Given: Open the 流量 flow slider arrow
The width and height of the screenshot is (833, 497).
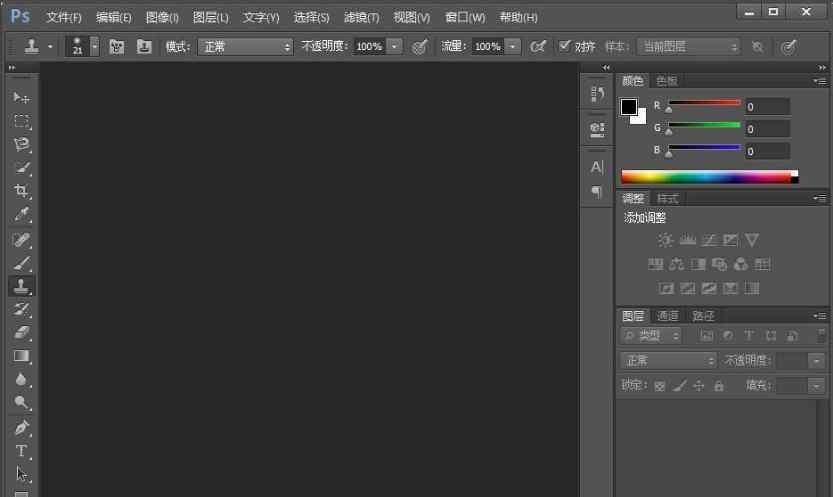Looking at the screenshot, I should (x=513, y=47).
